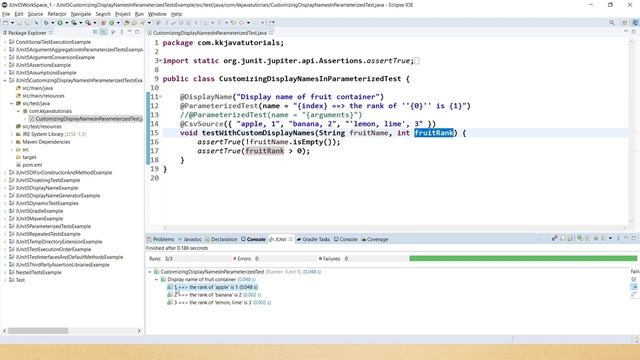The width and height of the screenshot is (640, 360).
Task: Switch to the Coverage tab
Action: (375, 239)
